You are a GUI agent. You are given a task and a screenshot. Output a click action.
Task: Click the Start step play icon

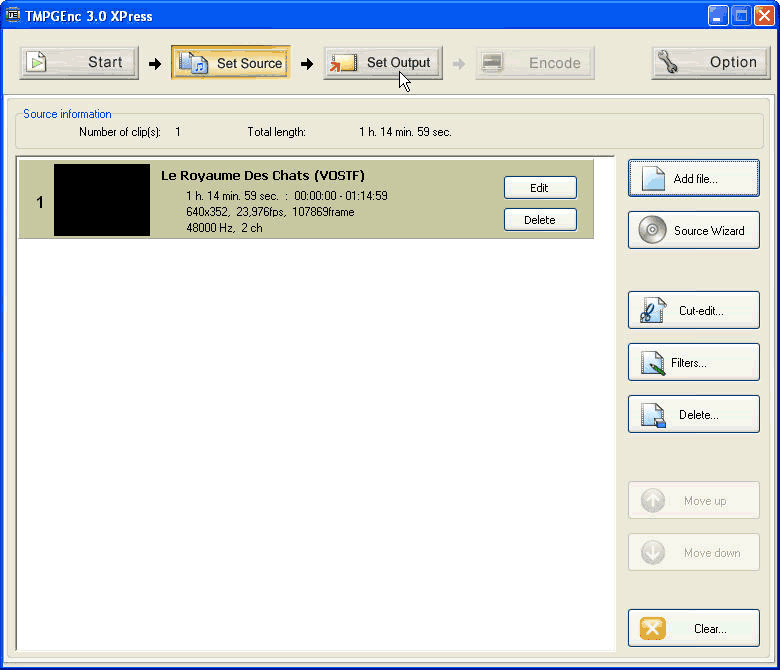pos(37,62)
